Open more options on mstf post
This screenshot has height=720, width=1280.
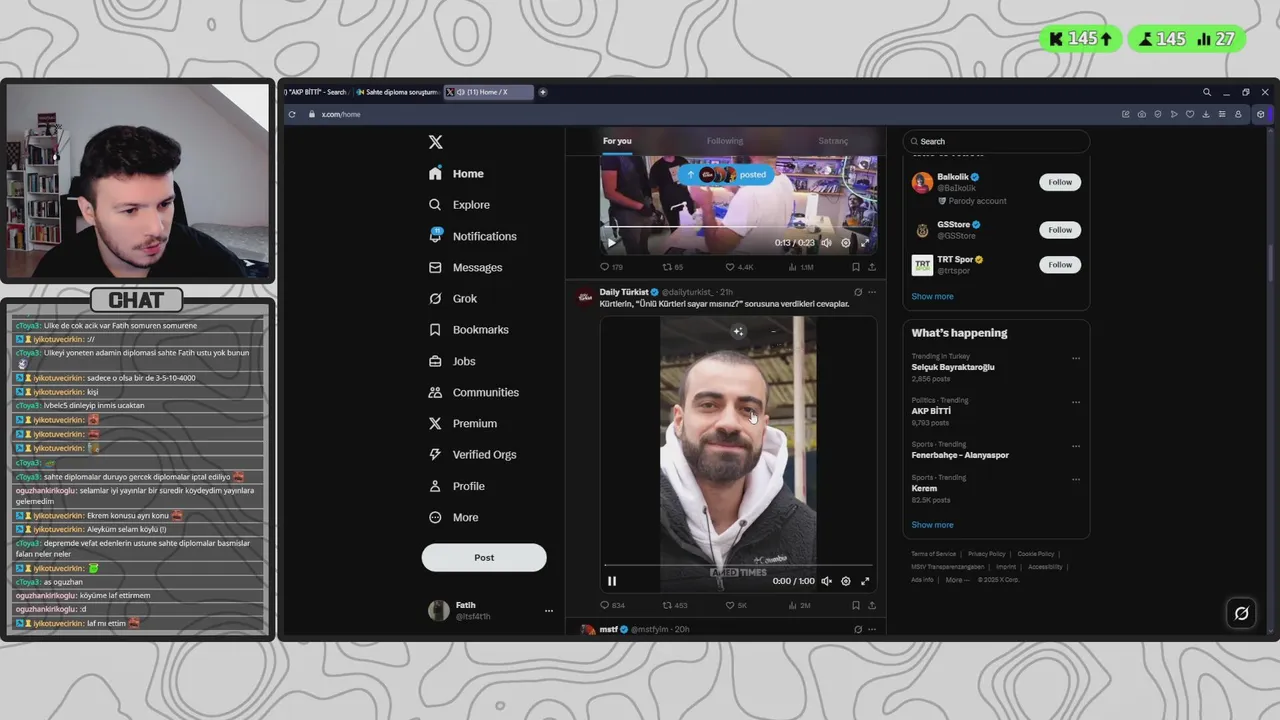point(872,629)
